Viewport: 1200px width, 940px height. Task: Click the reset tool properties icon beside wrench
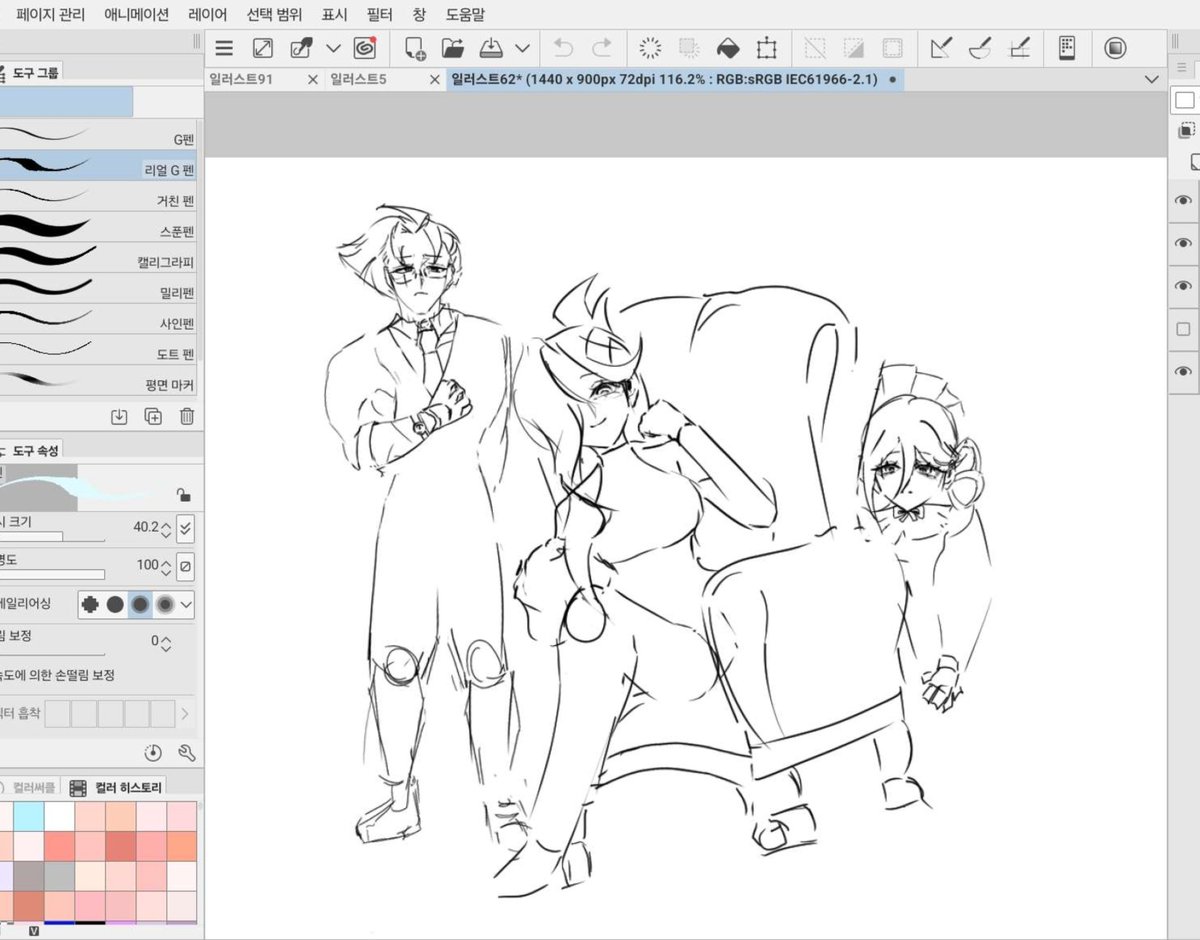pyautogui.click(x=153, y=752)
